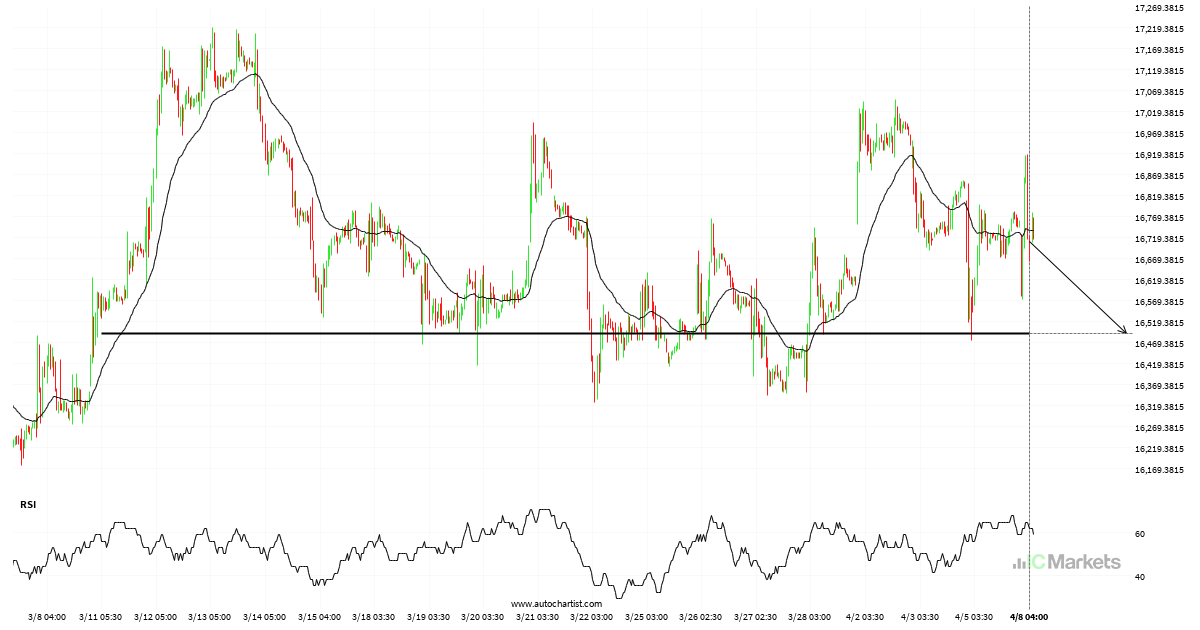Select the 16,419.3815 price axis value
The width and height of the screenshot is (1200, 630).
tap(1160, 365)
